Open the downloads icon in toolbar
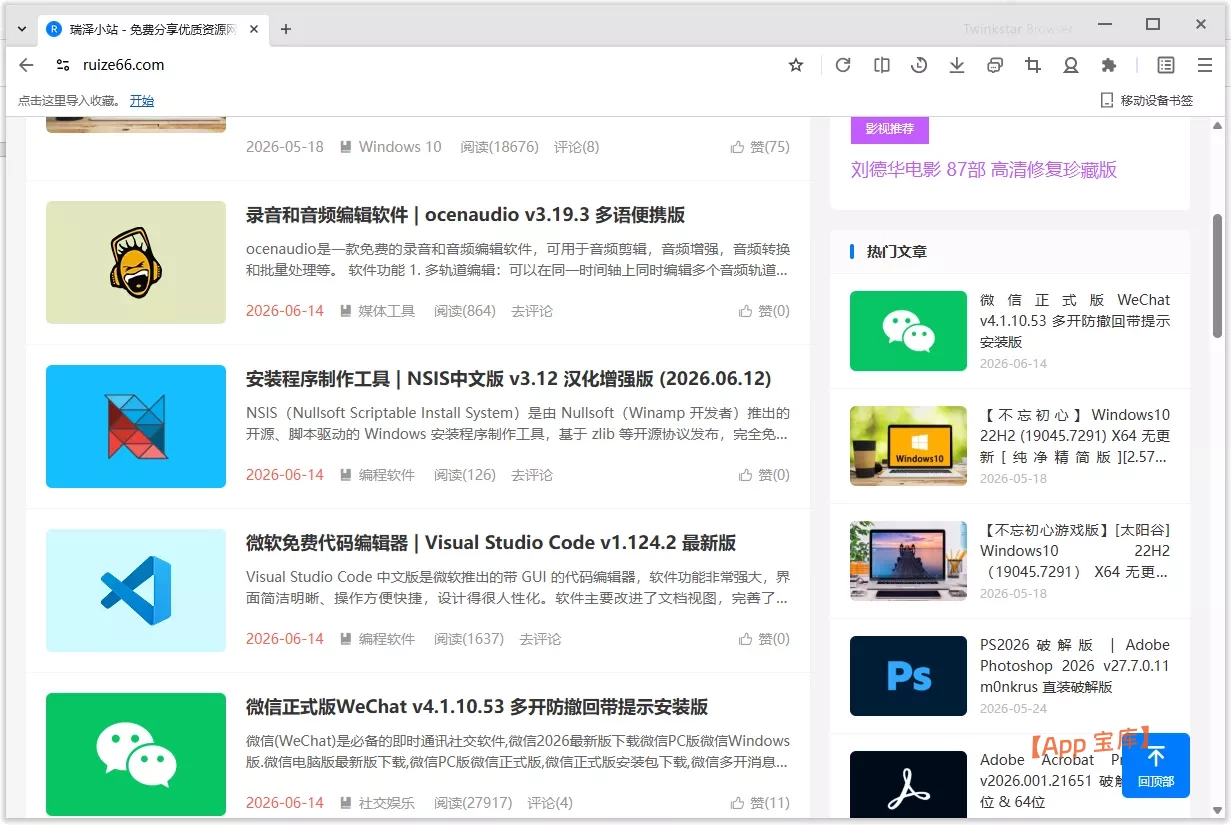The image size is (1231, 825). (x=957, y=65)
